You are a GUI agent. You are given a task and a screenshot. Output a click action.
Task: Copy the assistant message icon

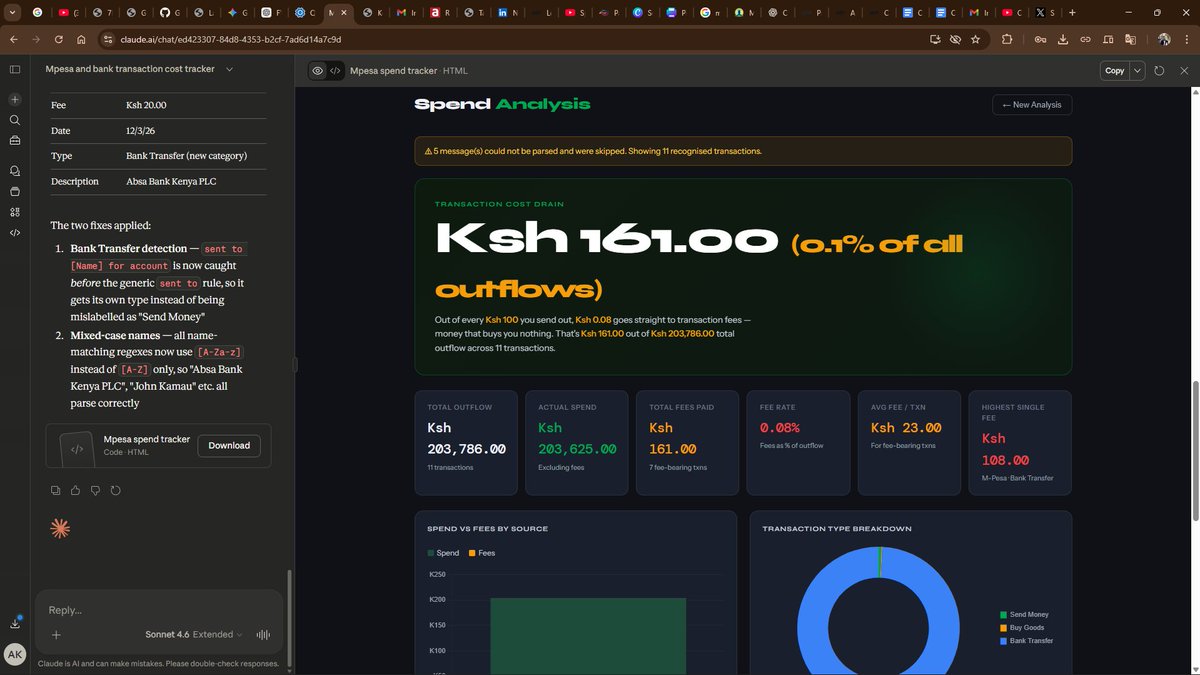56,490
